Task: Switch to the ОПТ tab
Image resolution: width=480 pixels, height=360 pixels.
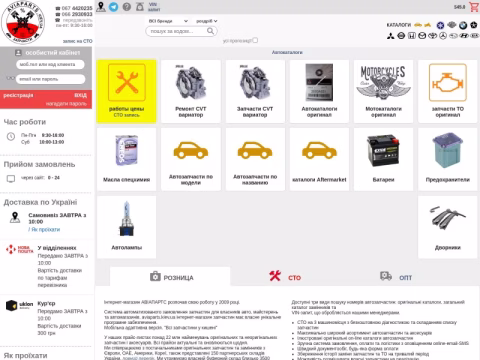Action: pyautogui.click(x=396, y=277)
